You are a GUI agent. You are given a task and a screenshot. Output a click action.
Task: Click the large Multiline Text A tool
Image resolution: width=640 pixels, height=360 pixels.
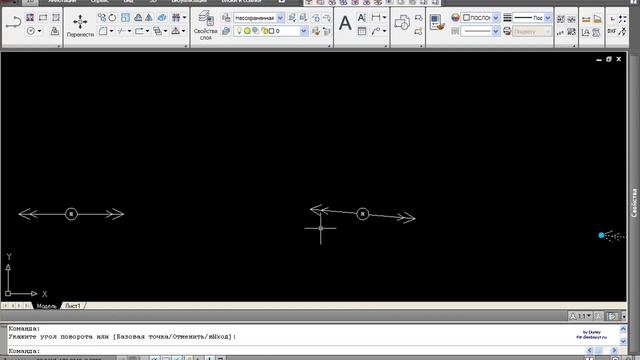coord(345,23)
